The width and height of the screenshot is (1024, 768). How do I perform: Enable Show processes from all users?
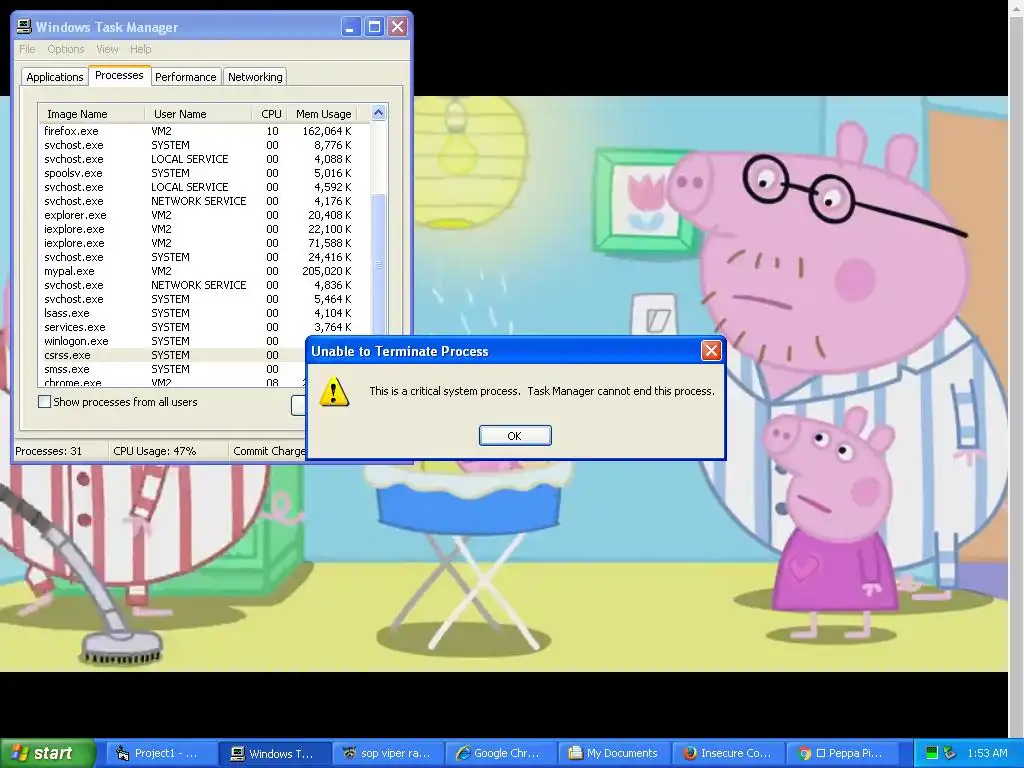pos(44,402)
